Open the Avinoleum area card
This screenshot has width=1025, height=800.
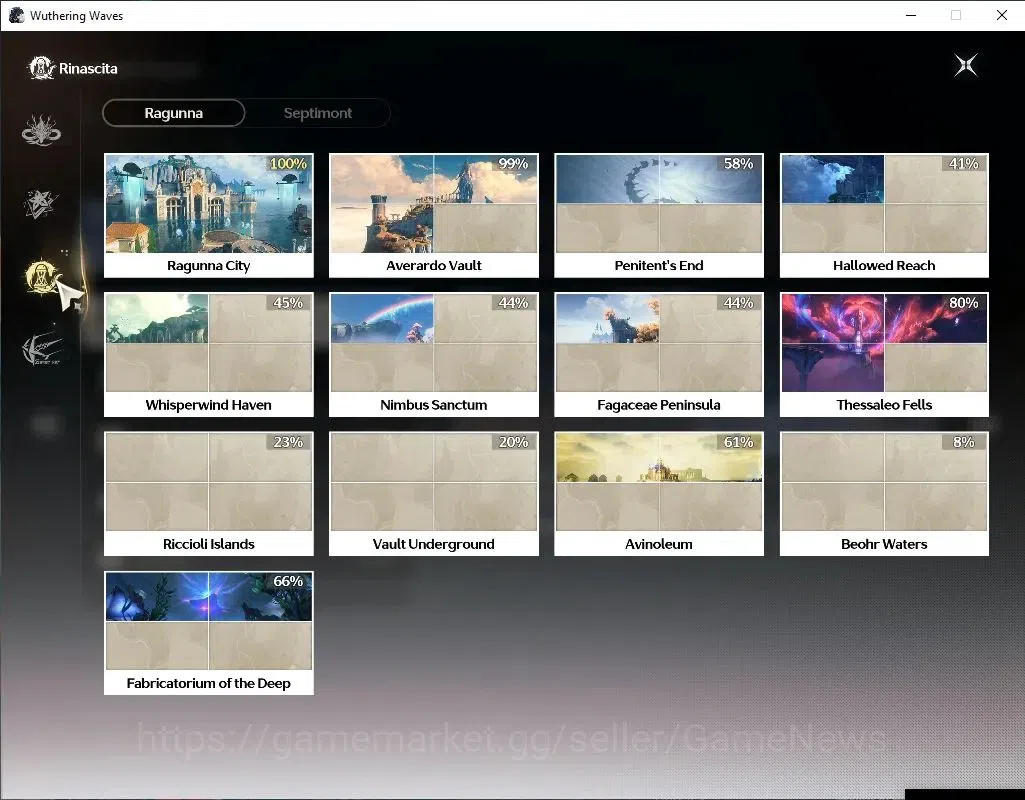click(x=659, y=493)
